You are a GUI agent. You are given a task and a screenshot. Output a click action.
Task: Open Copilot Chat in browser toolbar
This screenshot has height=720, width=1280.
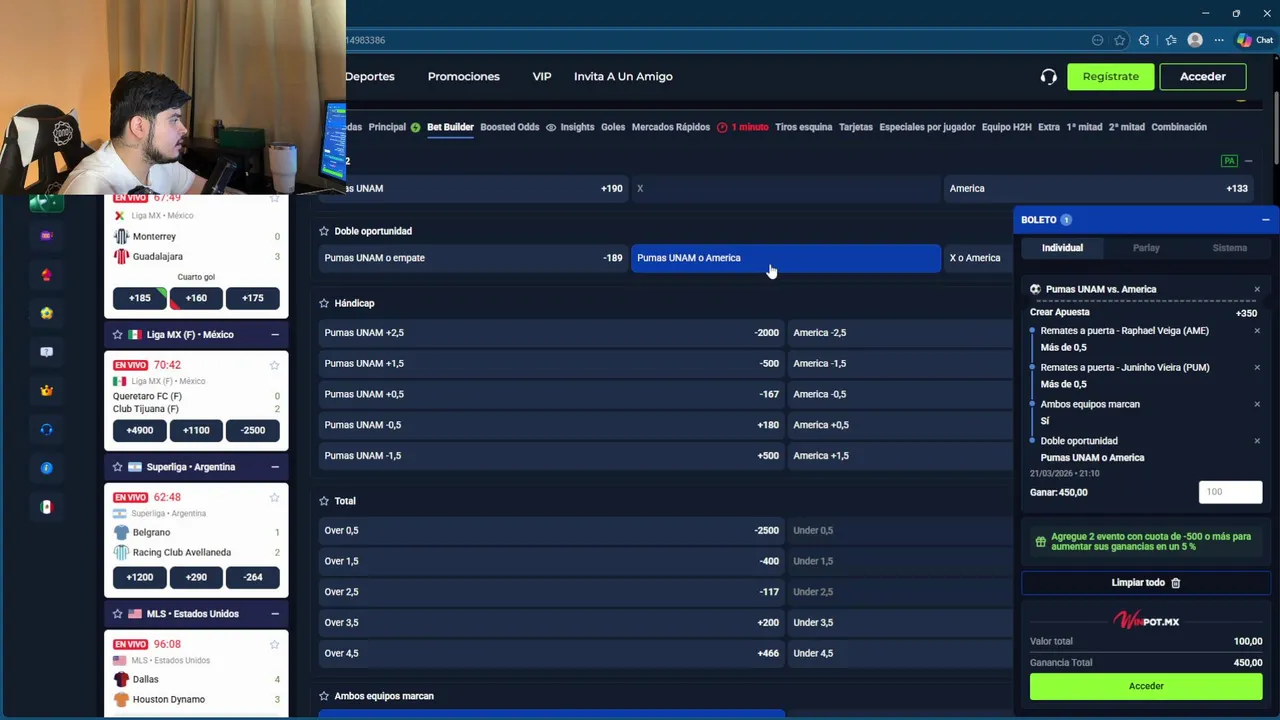tap(1255, 40)
